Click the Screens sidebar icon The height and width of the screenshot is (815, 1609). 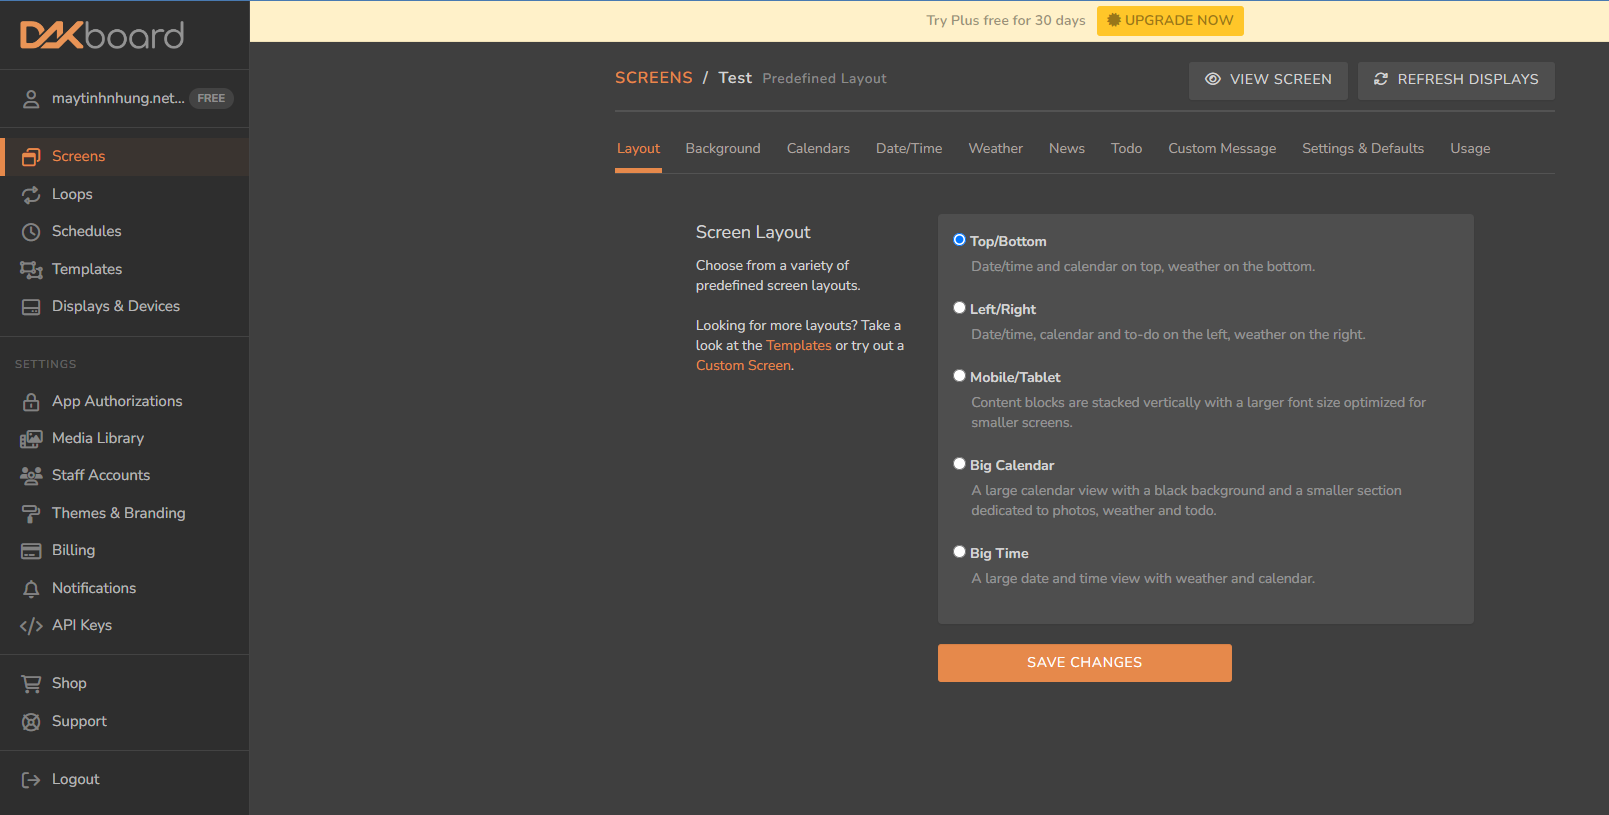tap(31, 156)
